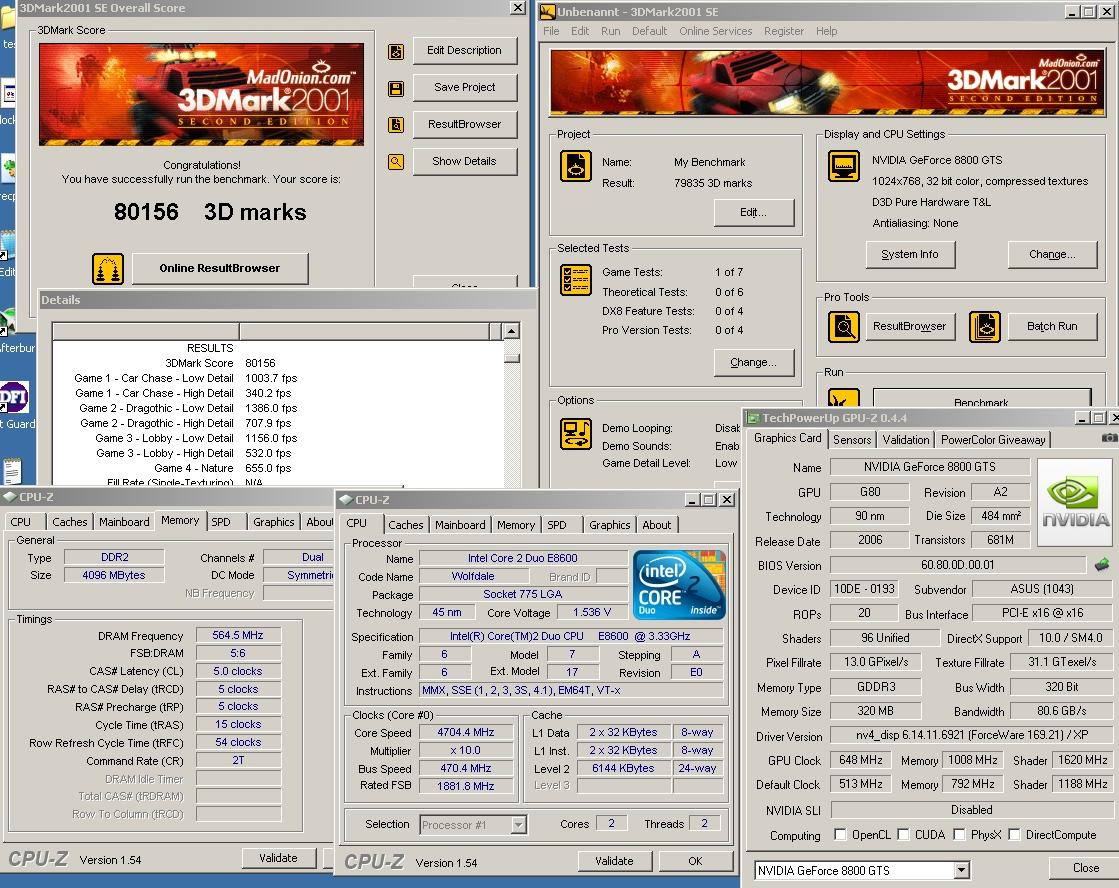
Task: Click the Benchmark button in Run section
Action: tap(982, 400)
